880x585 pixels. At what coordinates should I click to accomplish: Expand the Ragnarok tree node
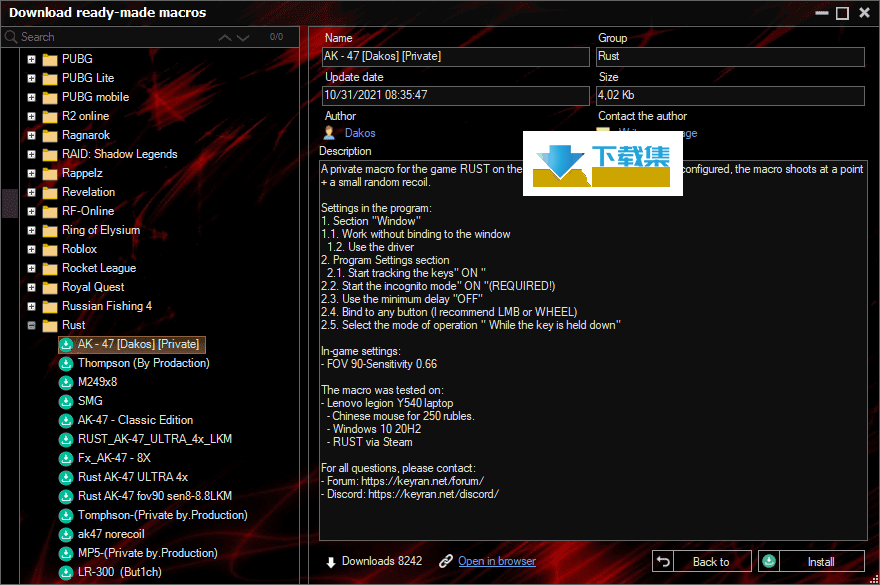(31, 135)
